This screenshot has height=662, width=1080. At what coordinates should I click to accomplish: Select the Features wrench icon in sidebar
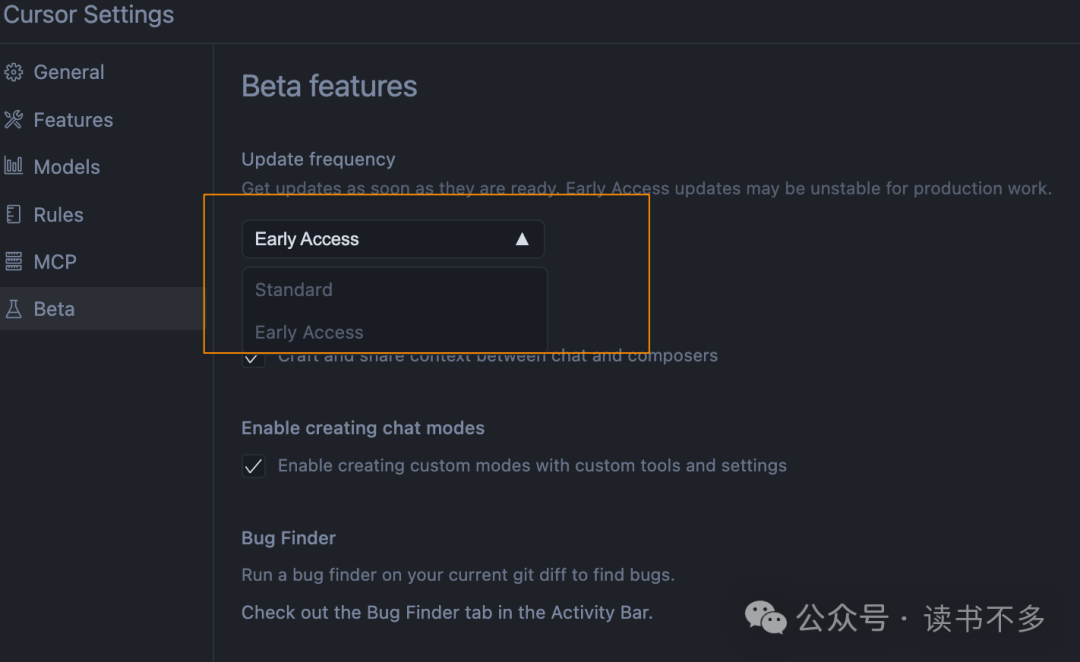(x=14, y=119)
